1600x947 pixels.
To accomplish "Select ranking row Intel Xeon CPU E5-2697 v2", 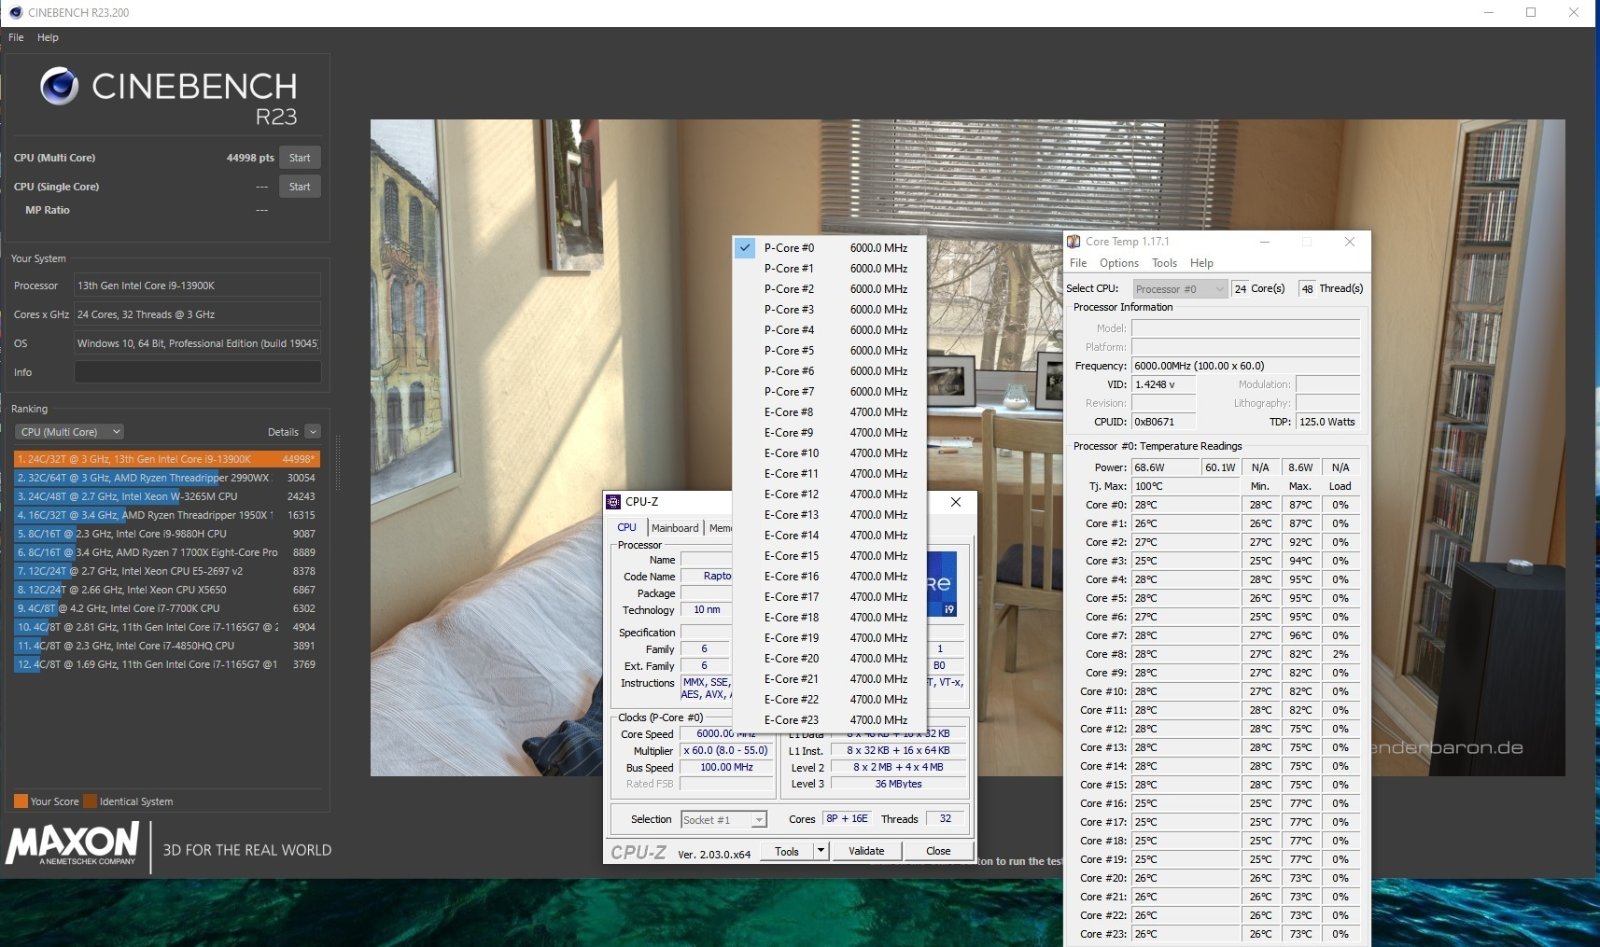I will pyautogui.click(x=167, y=571).
